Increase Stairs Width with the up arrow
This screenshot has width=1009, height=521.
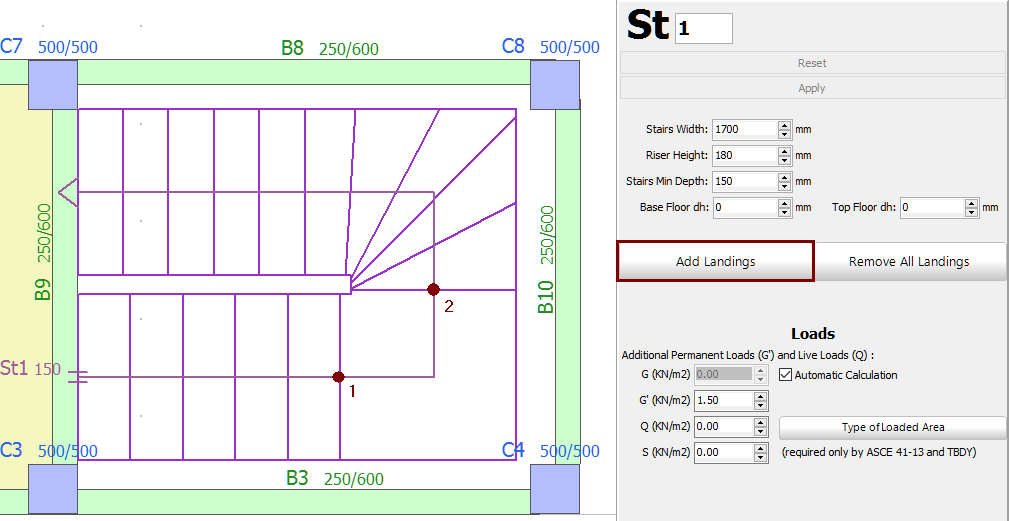point(785,125)
